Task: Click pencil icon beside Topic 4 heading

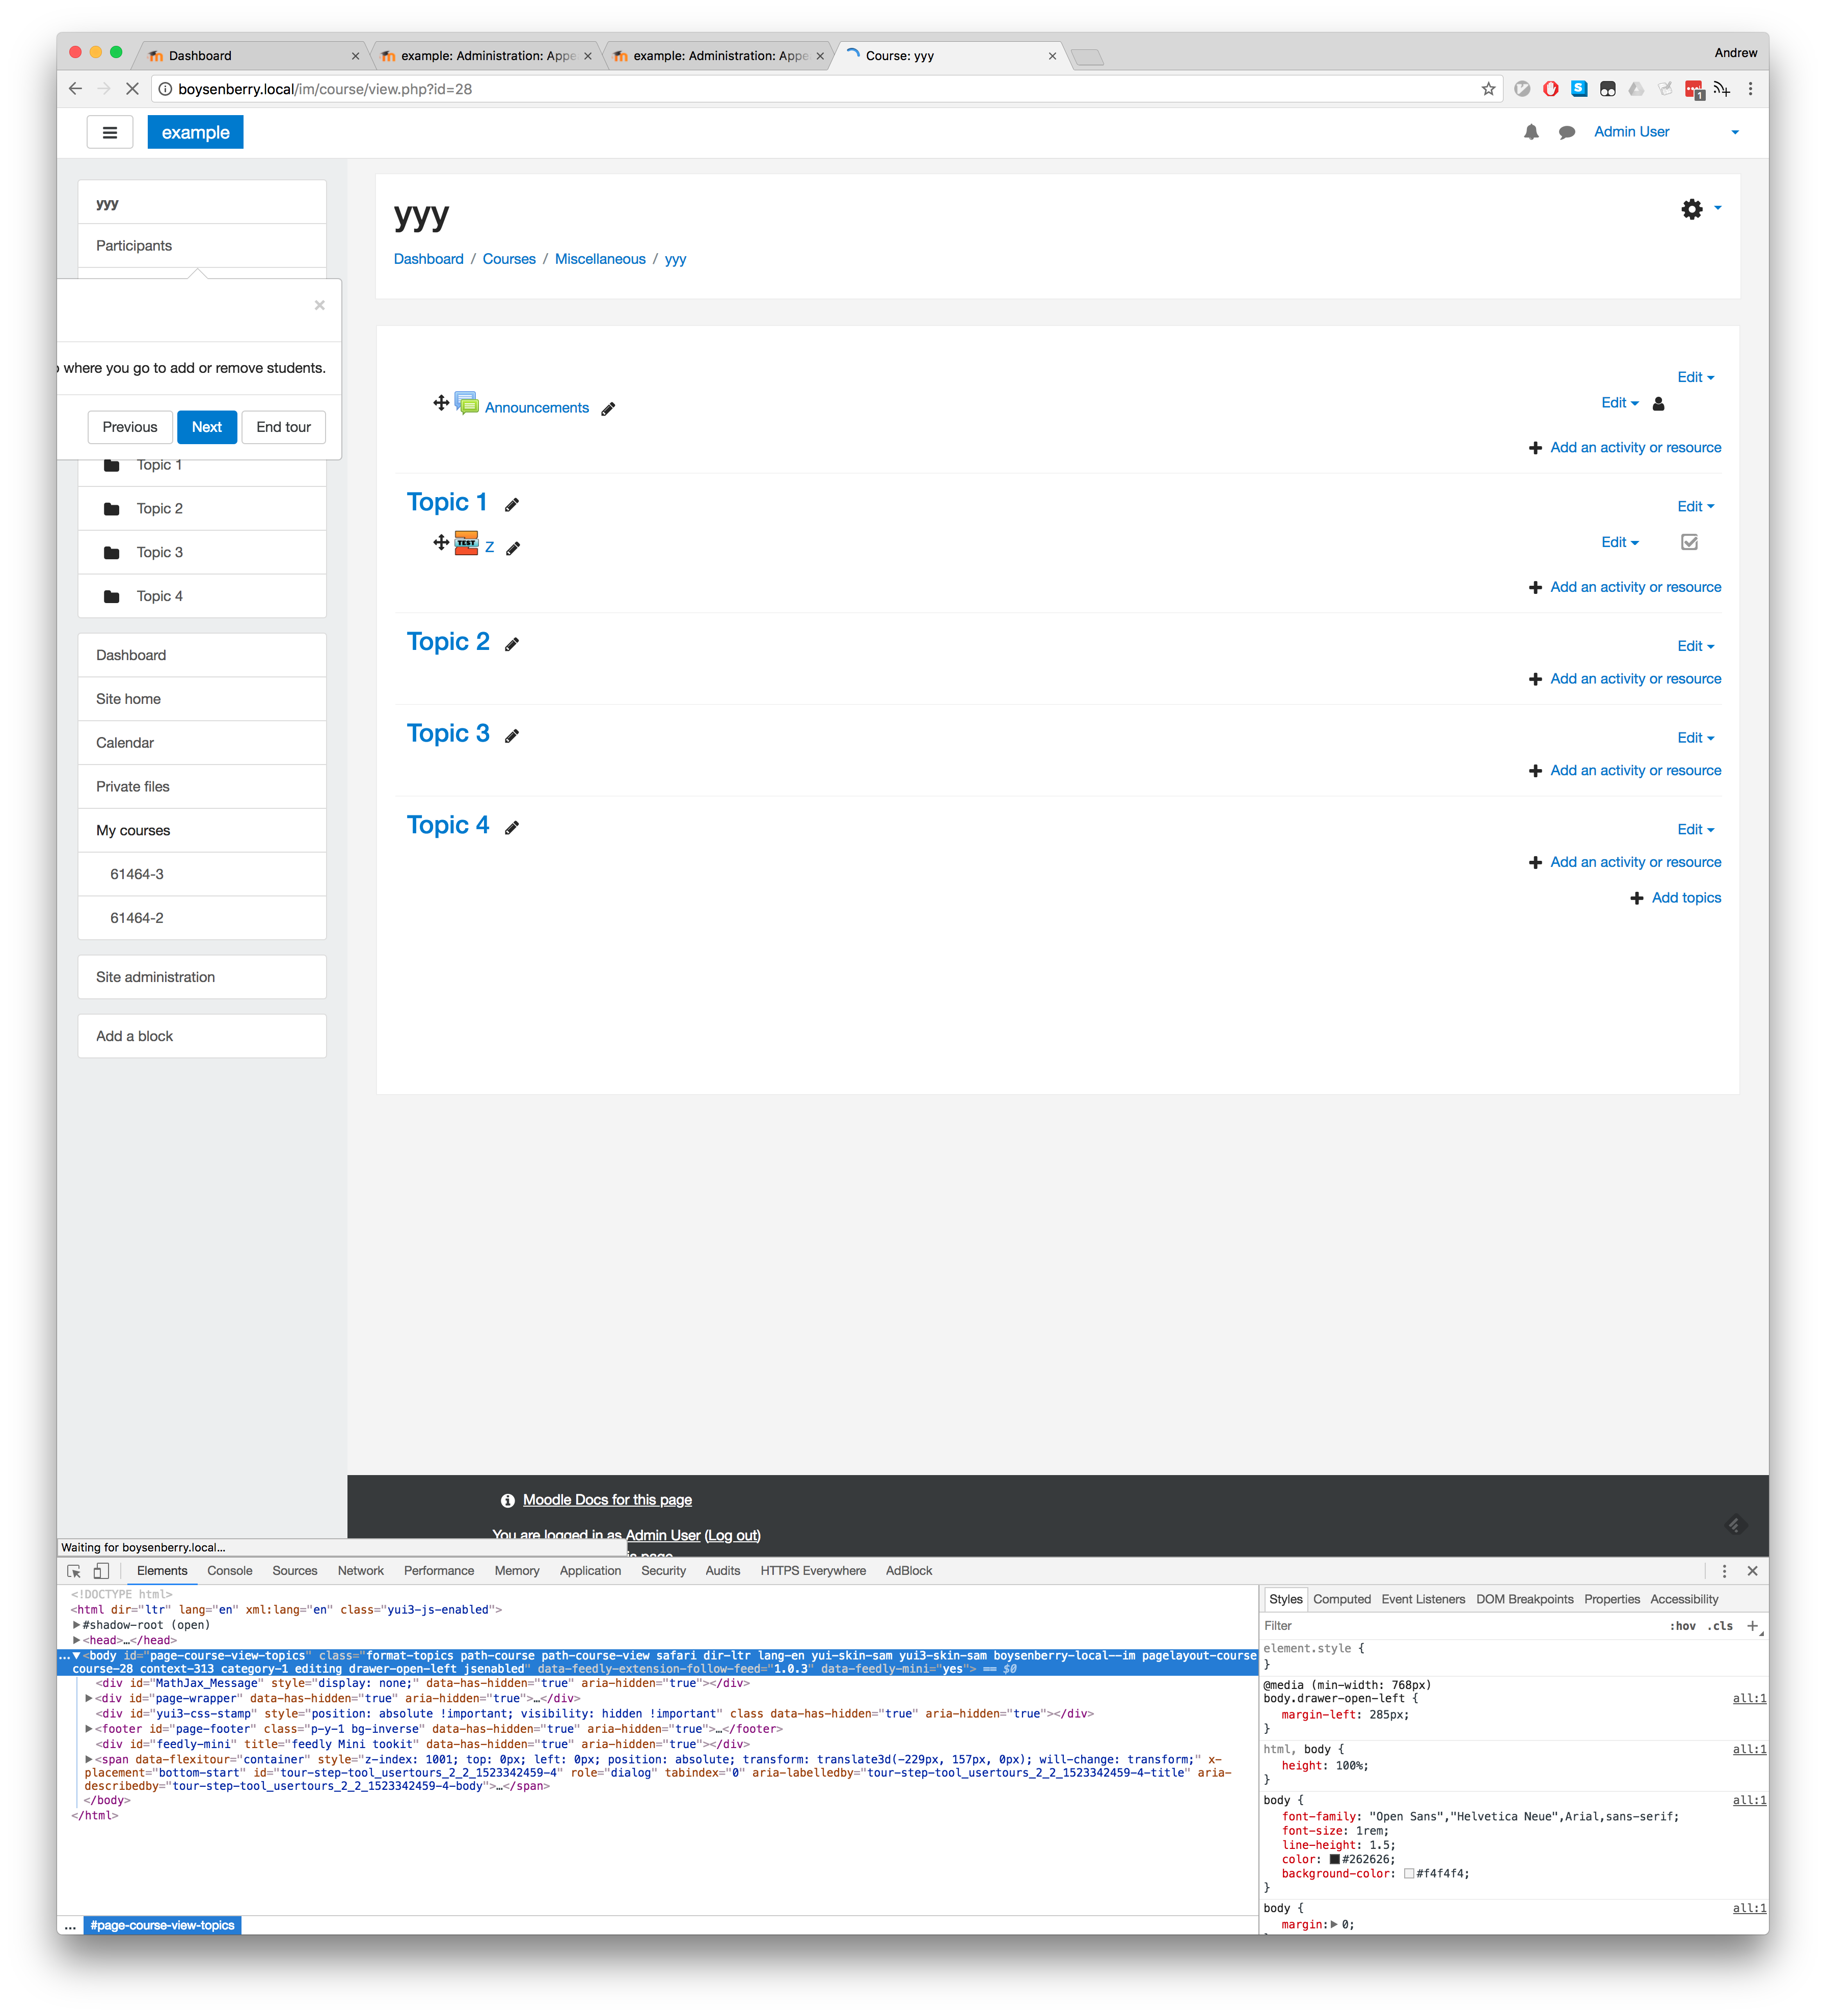Action: [512, 827]
